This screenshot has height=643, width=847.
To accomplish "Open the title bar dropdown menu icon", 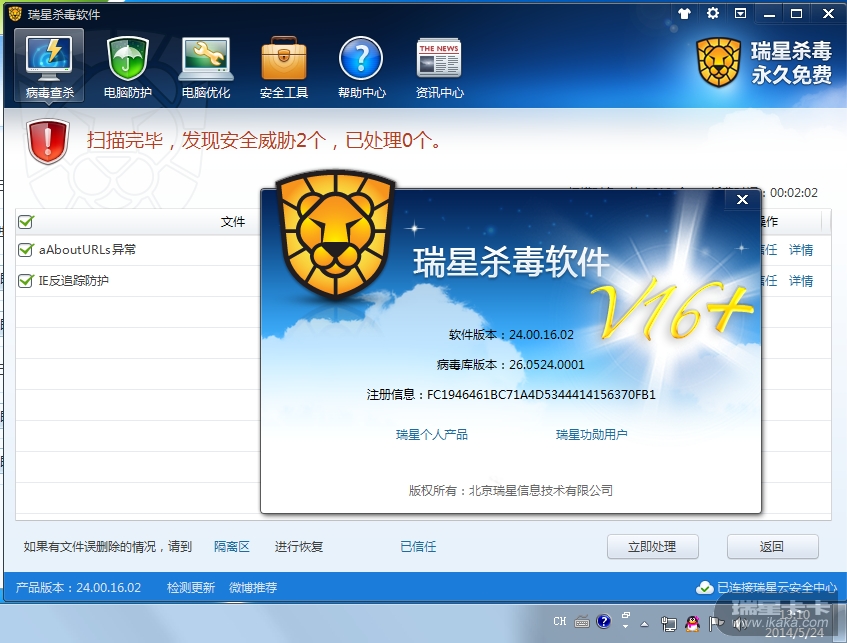I will click(x=741, y=13).
